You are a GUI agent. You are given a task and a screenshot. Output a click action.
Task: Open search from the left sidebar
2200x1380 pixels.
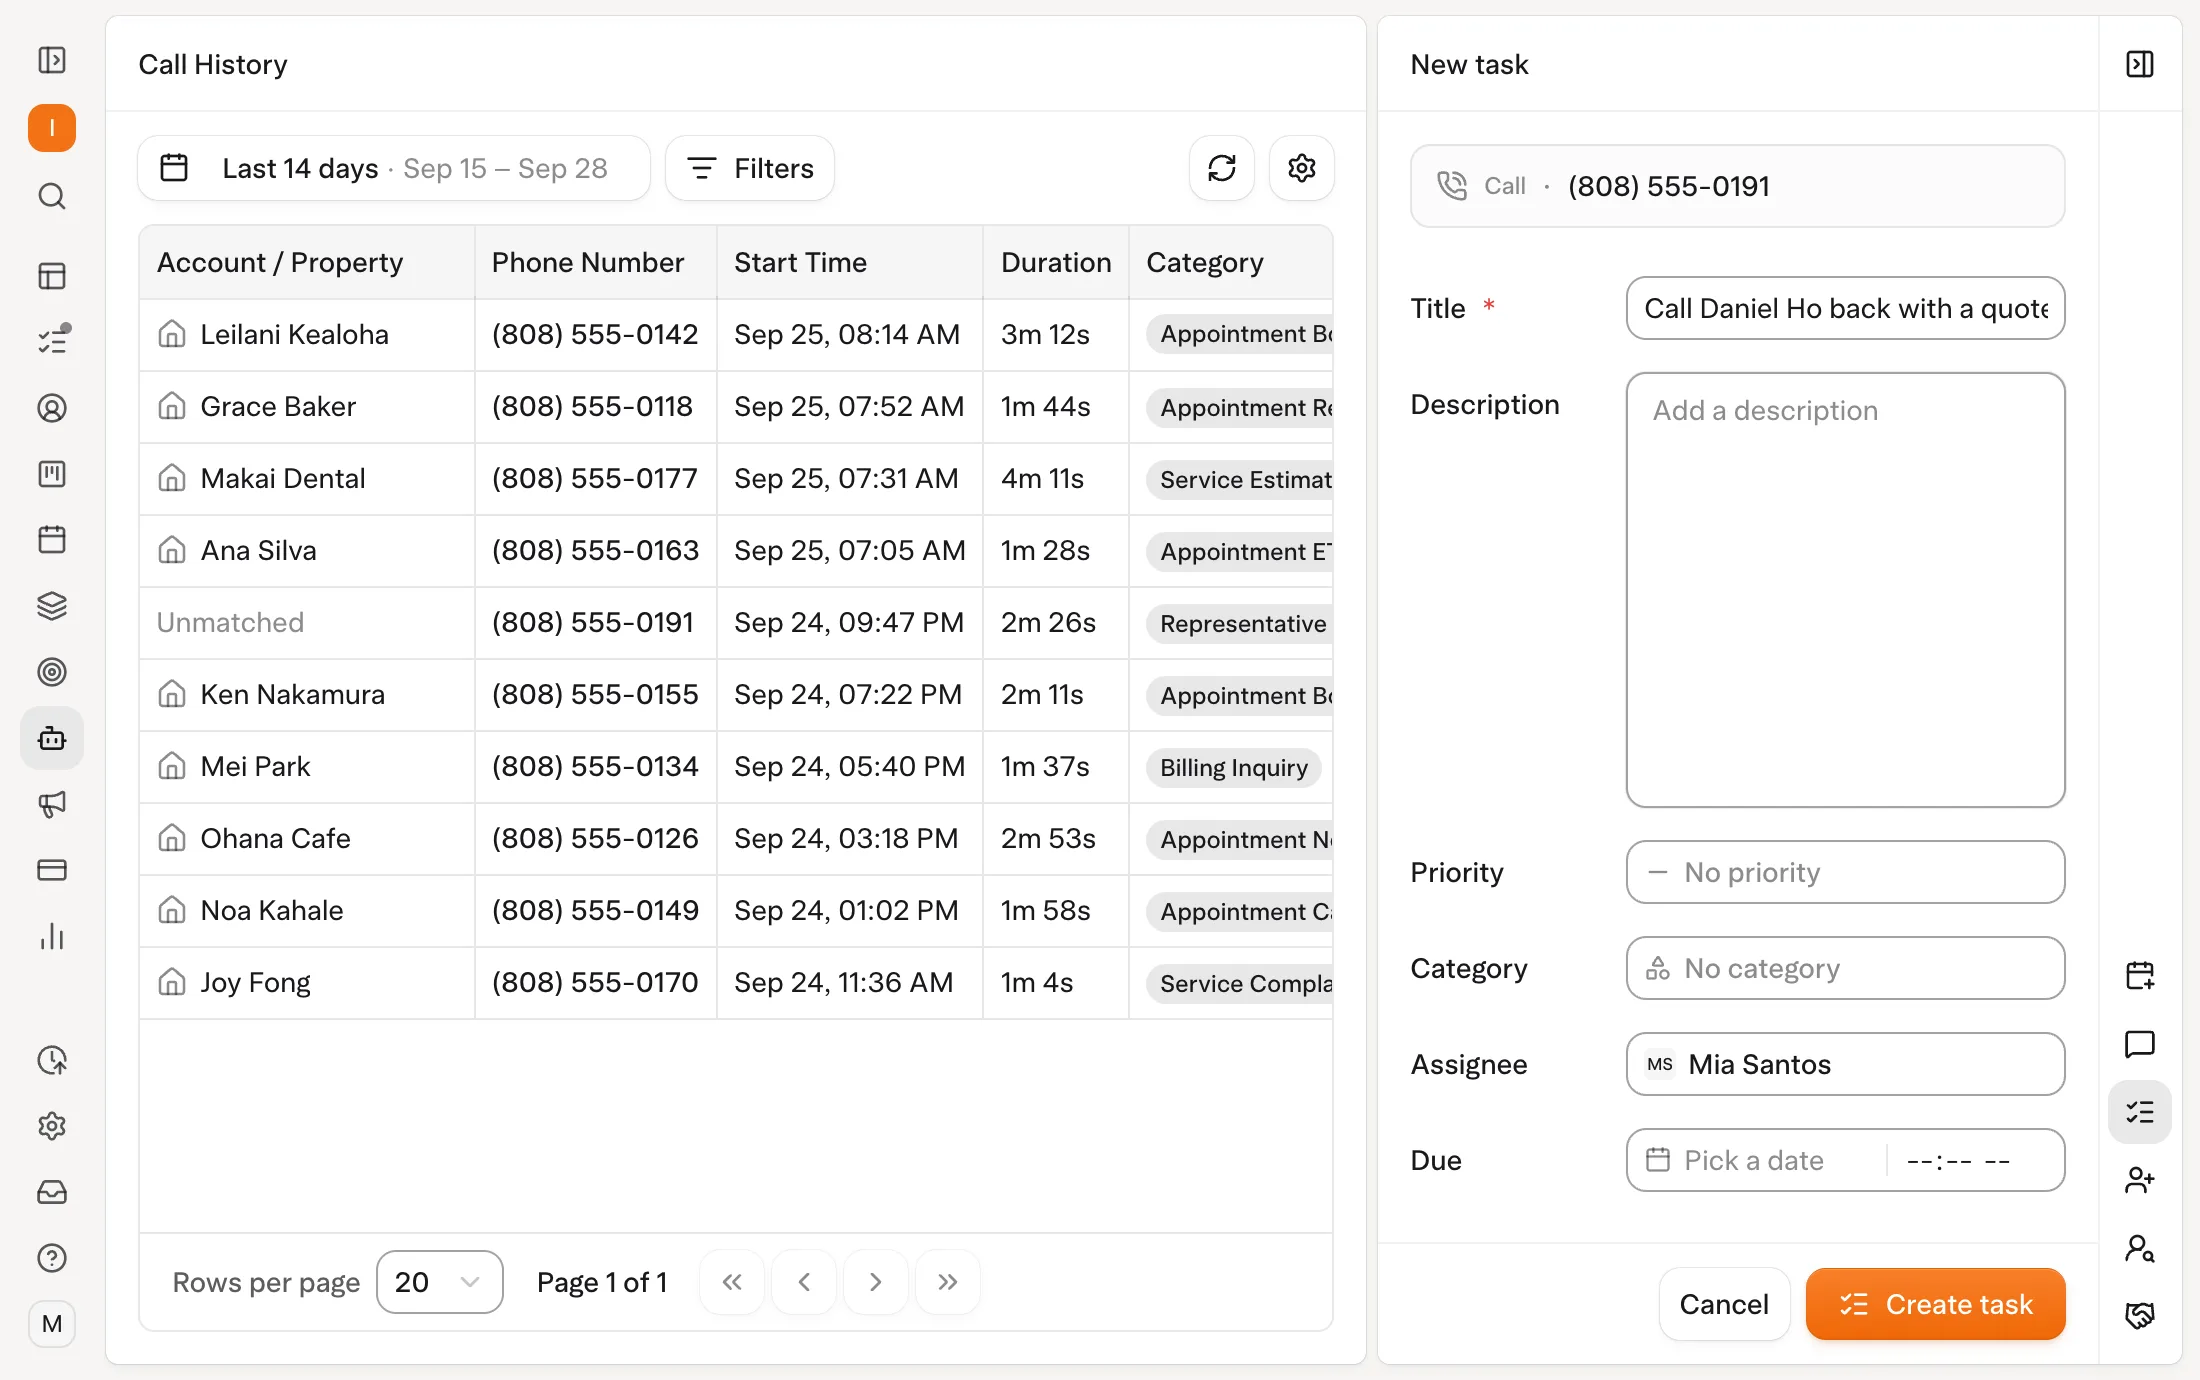52,196
